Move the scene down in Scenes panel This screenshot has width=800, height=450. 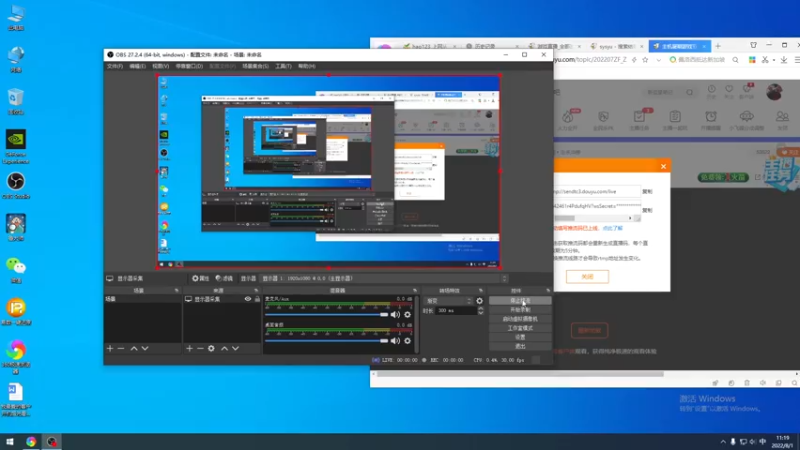click(x=145, y=348)
